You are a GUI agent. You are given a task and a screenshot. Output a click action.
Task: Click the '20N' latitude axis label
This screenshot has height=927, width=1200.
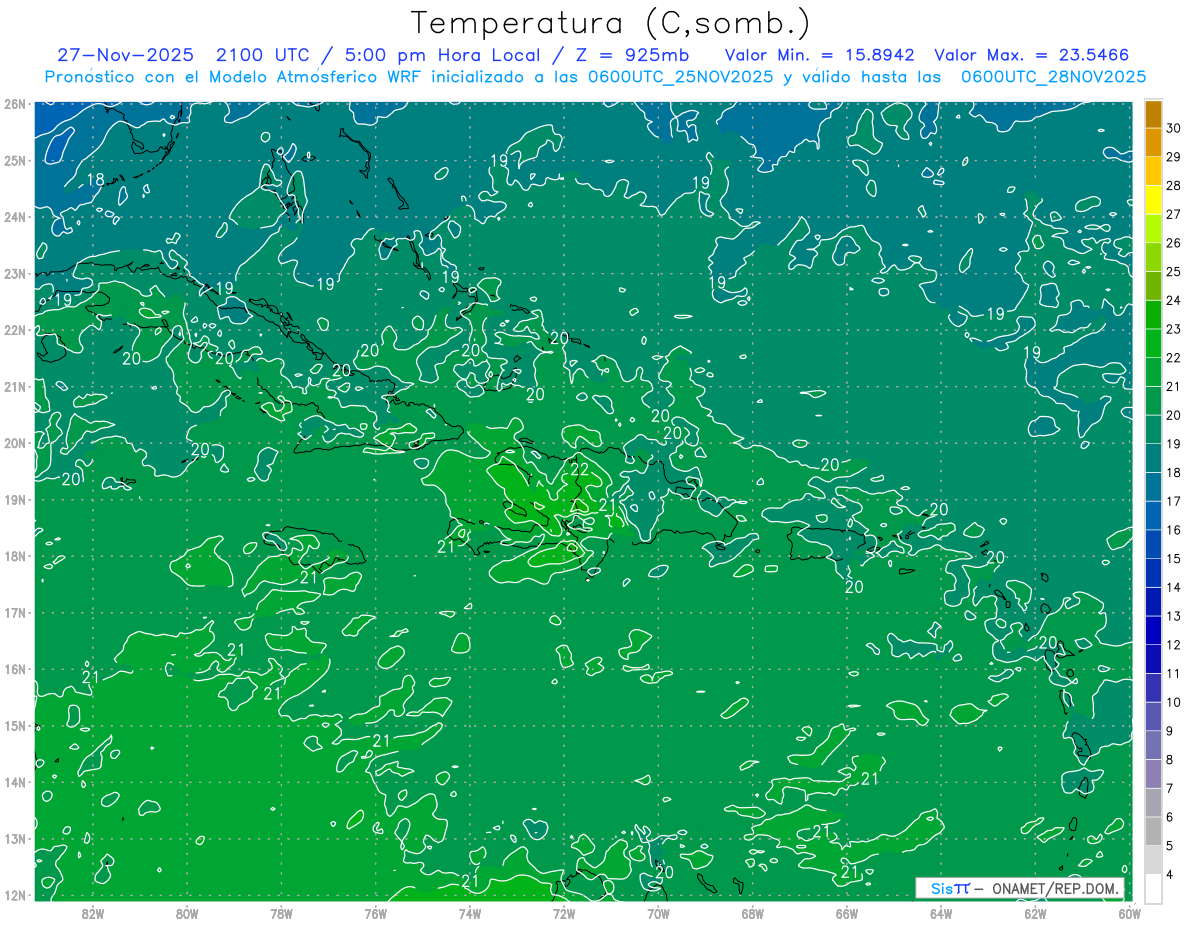pos(14,443)
